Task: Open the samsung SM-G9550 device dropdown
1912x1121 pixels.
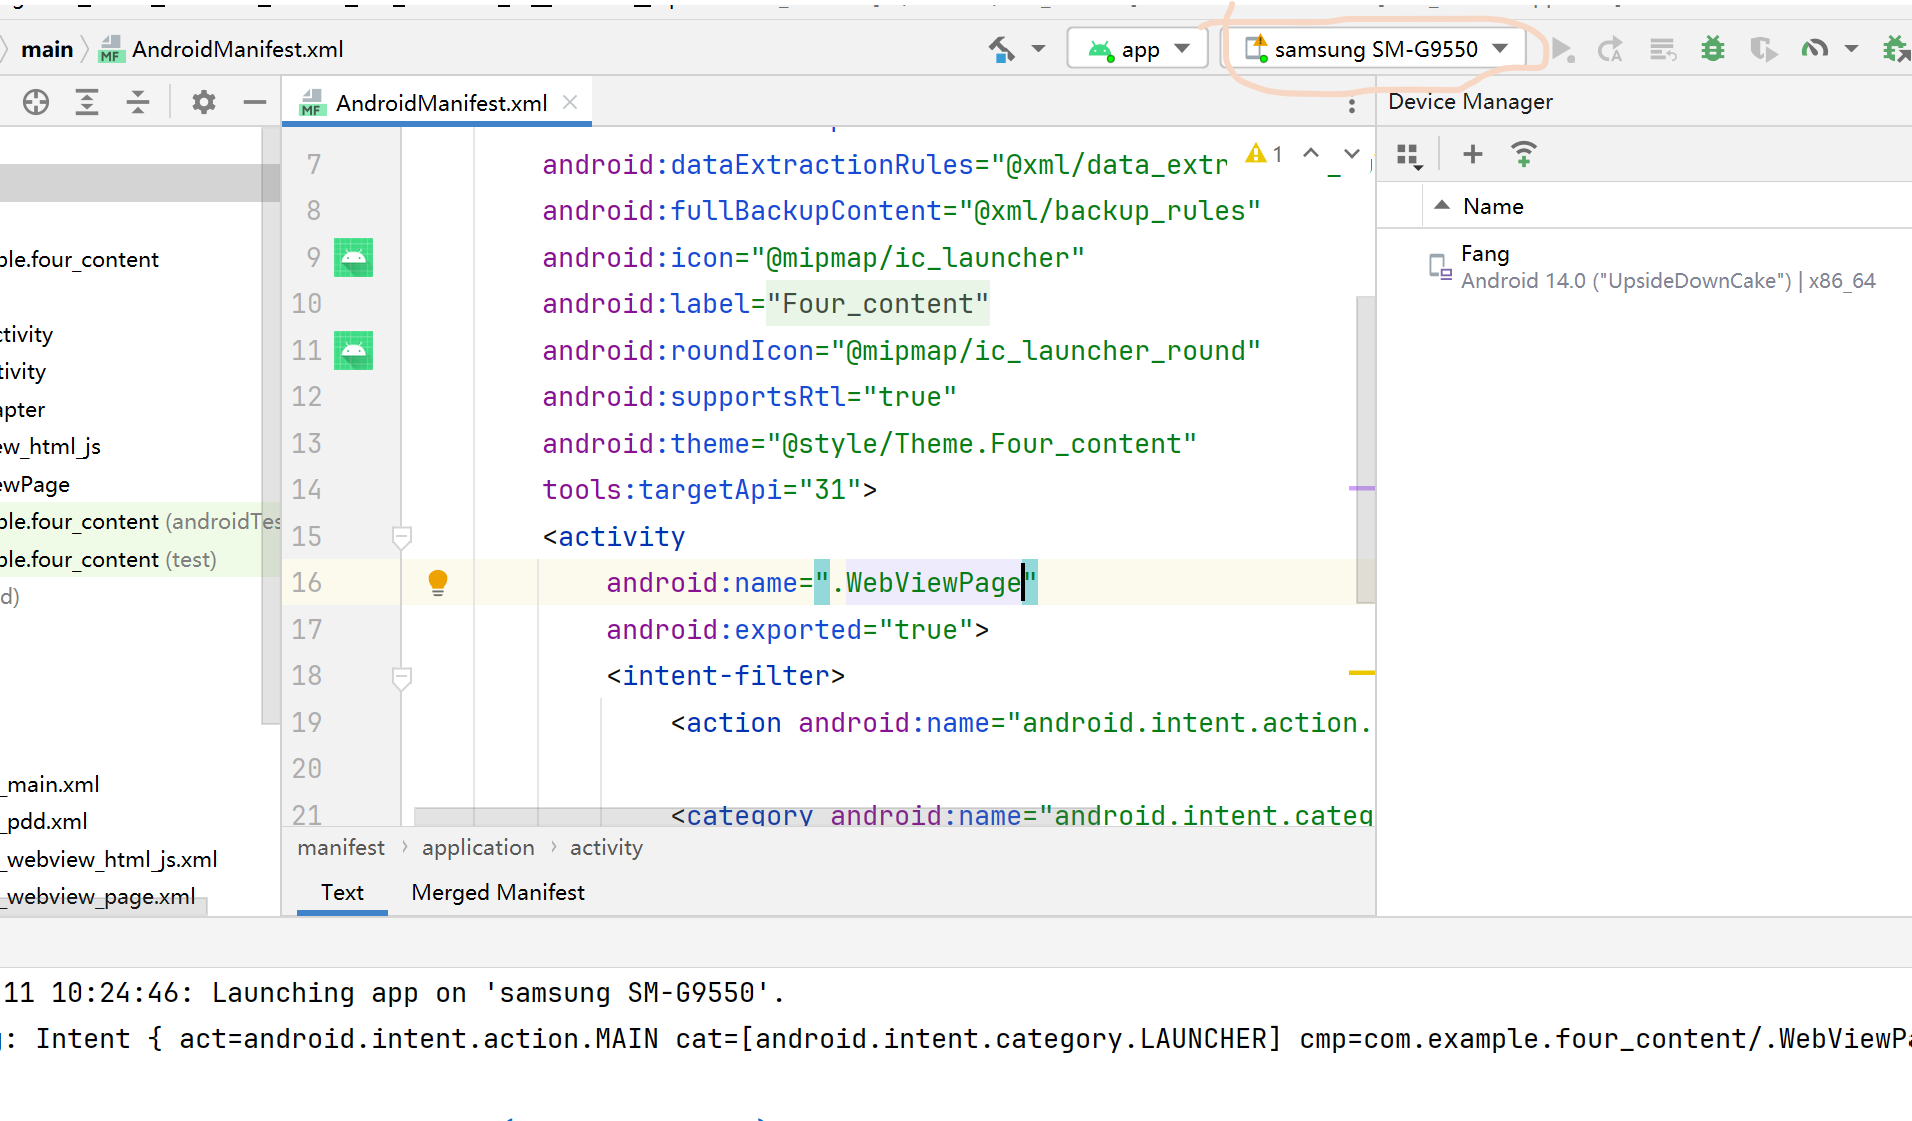Action: point(1377,49)
